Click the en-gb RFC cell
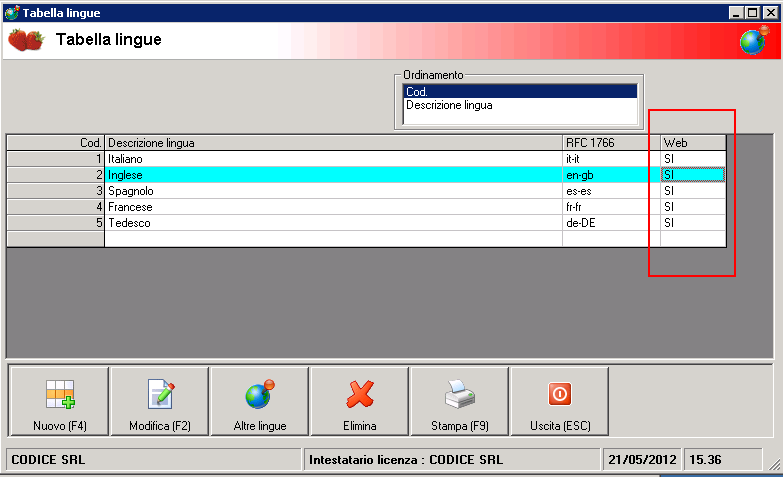 [x=611, y=175]
